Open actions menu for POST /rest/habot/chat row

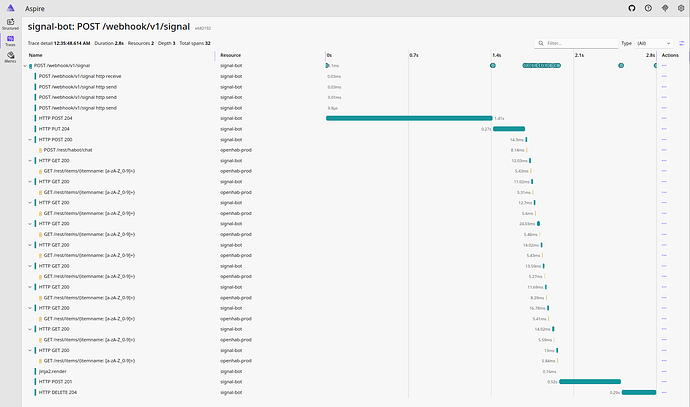pyautogui.click(x=664, y=150)
